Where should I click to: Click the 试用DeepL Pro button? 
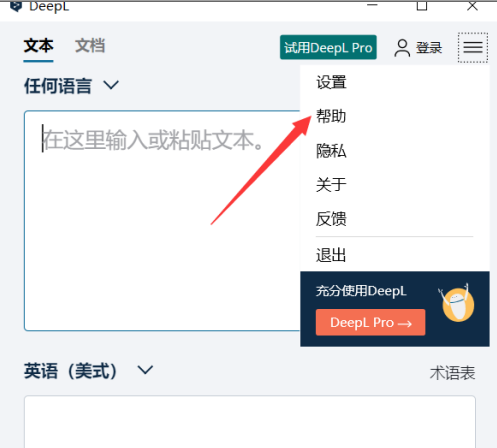328,47
